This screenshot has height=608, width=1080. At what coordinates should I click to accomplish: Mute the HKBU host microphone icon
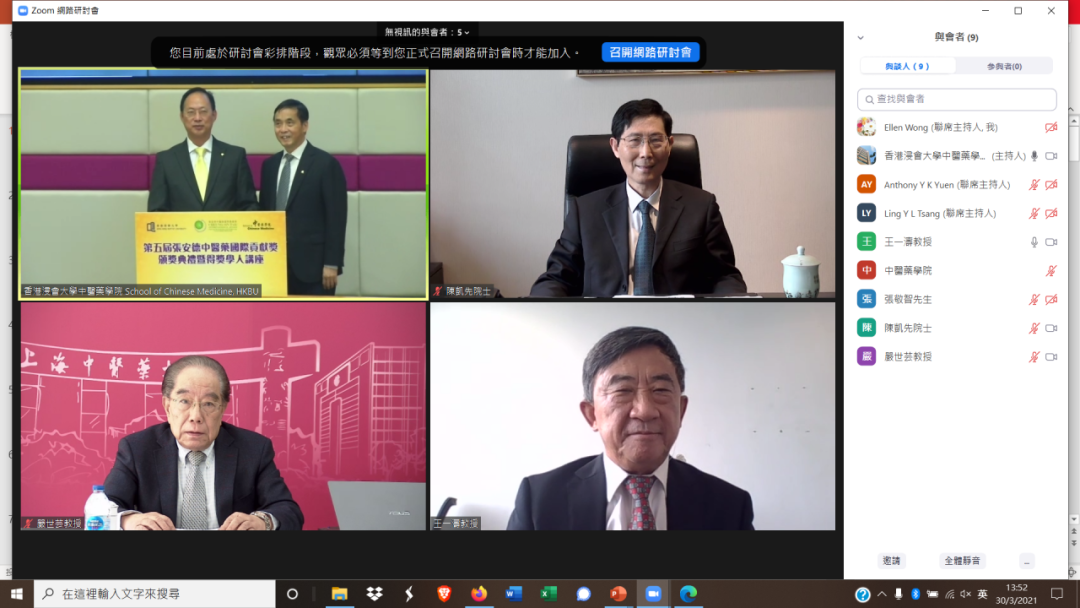coord(1035,156)
